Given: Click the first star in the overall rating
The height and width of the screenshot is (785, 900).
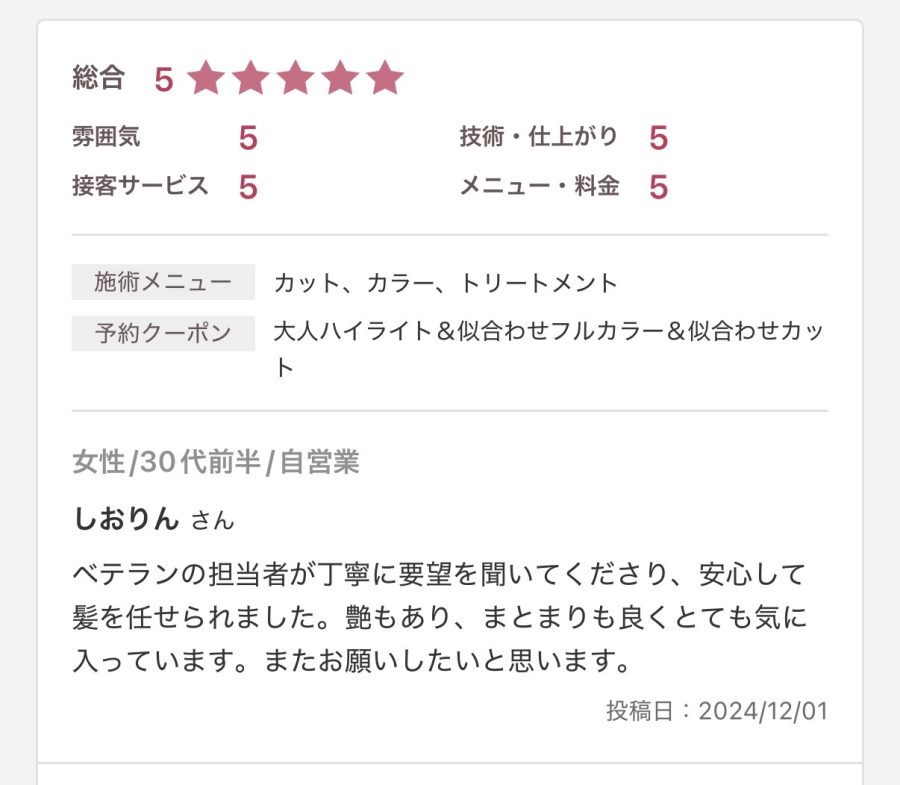Looking at the screenshot, I should tap(205, 78).
